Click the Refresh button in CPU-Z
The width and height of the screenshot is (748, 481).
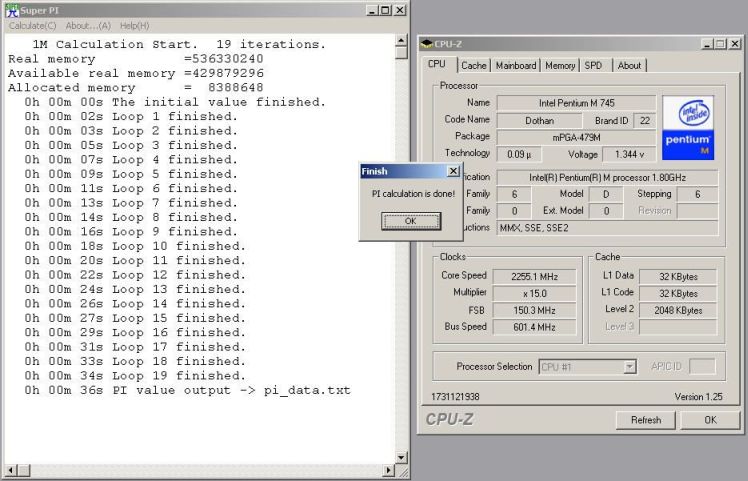pos(646,420)
